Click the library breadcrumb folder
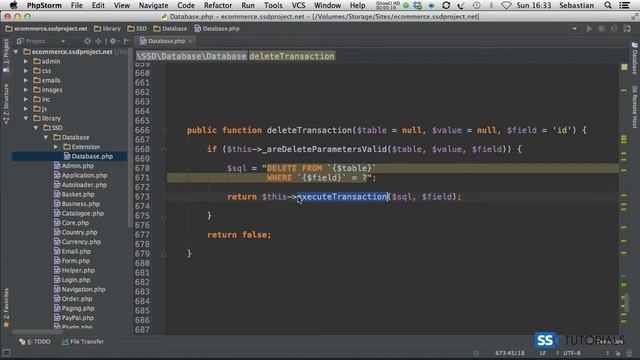Viewport: 640px width, 360px height. [107, 29]
